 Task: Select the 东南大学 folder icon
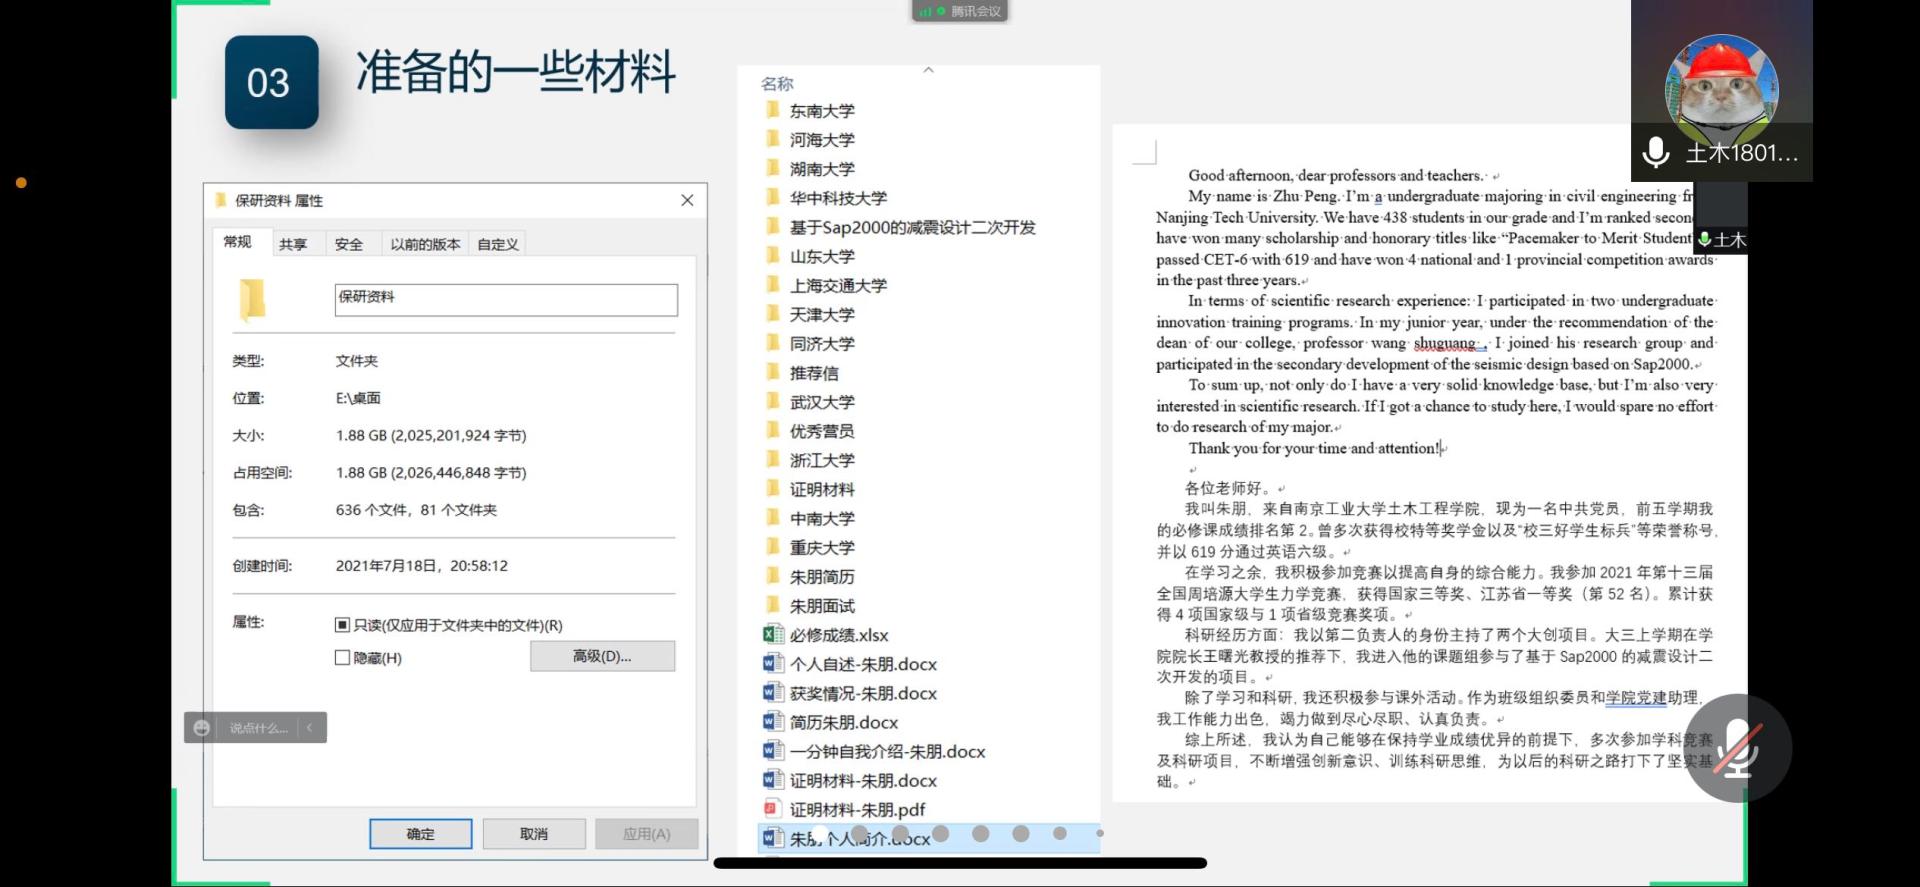pyautogui.click(x=772, y=110)
